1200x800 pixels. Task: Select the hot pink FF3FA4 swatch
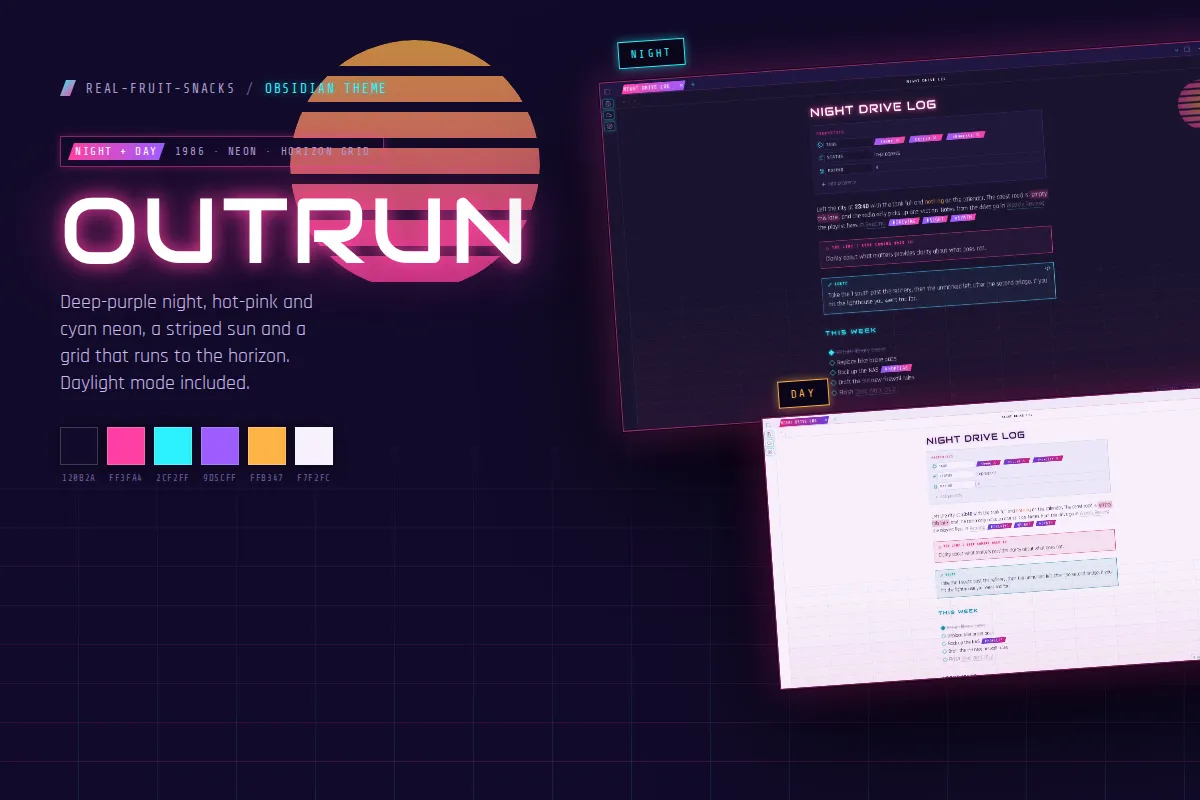coord(126,446)
